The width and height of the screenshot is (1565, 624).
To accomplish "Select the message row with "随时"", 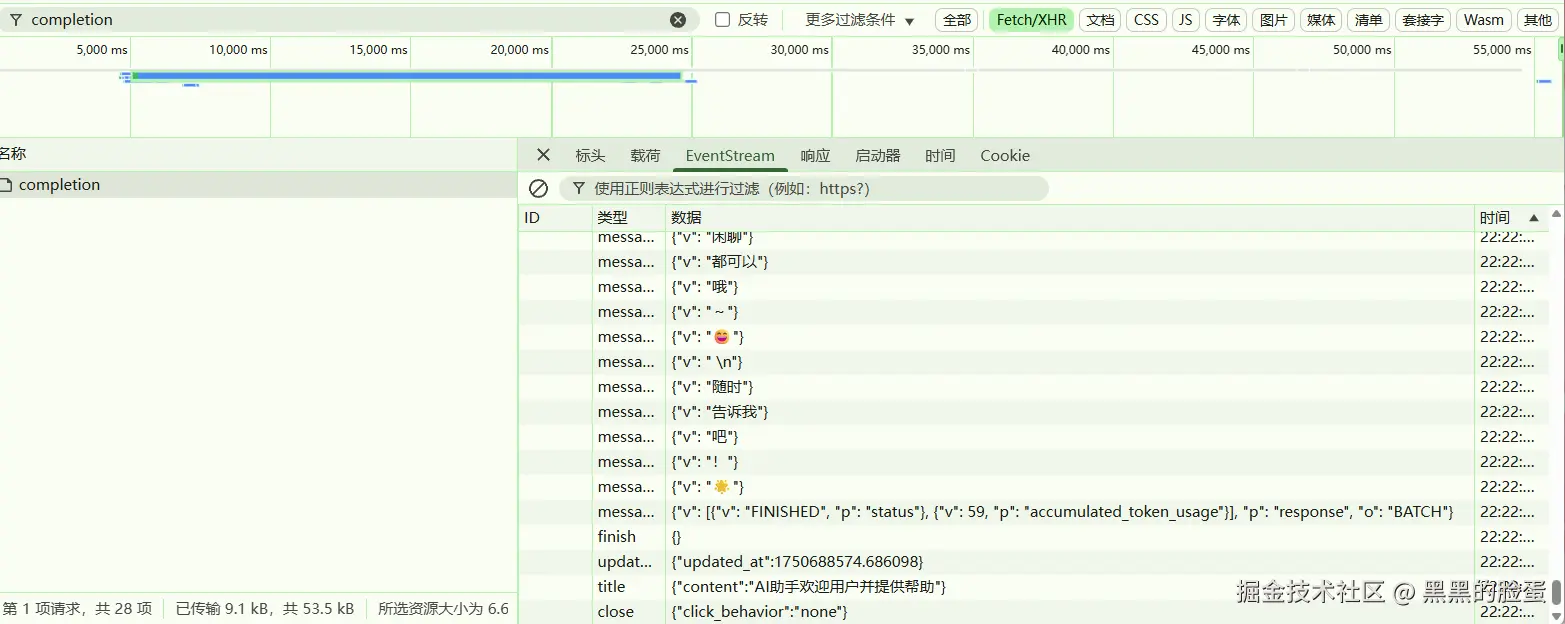I will 1033,387.
